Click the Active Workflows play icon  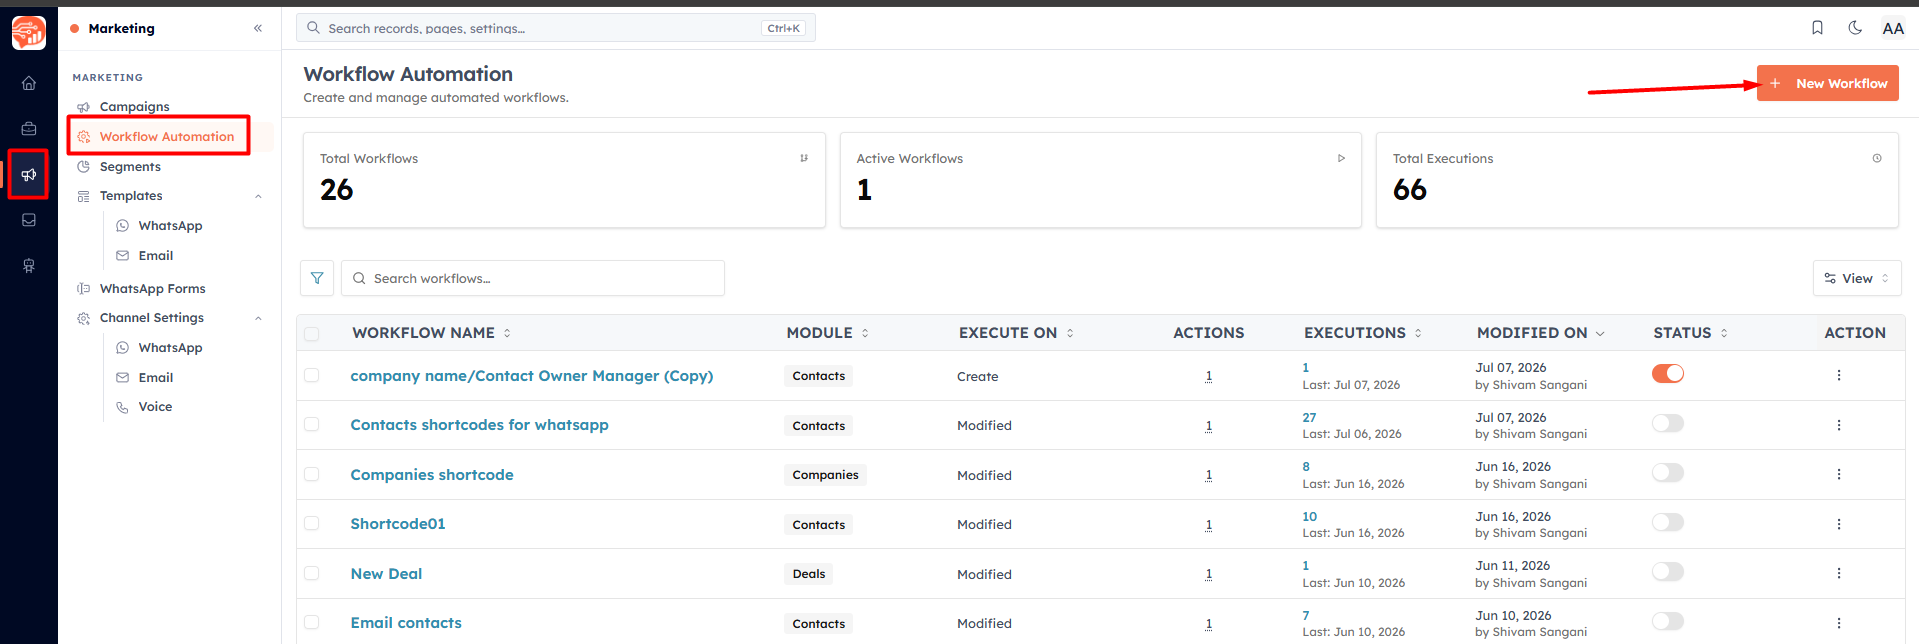click(x=1341, y=158)
